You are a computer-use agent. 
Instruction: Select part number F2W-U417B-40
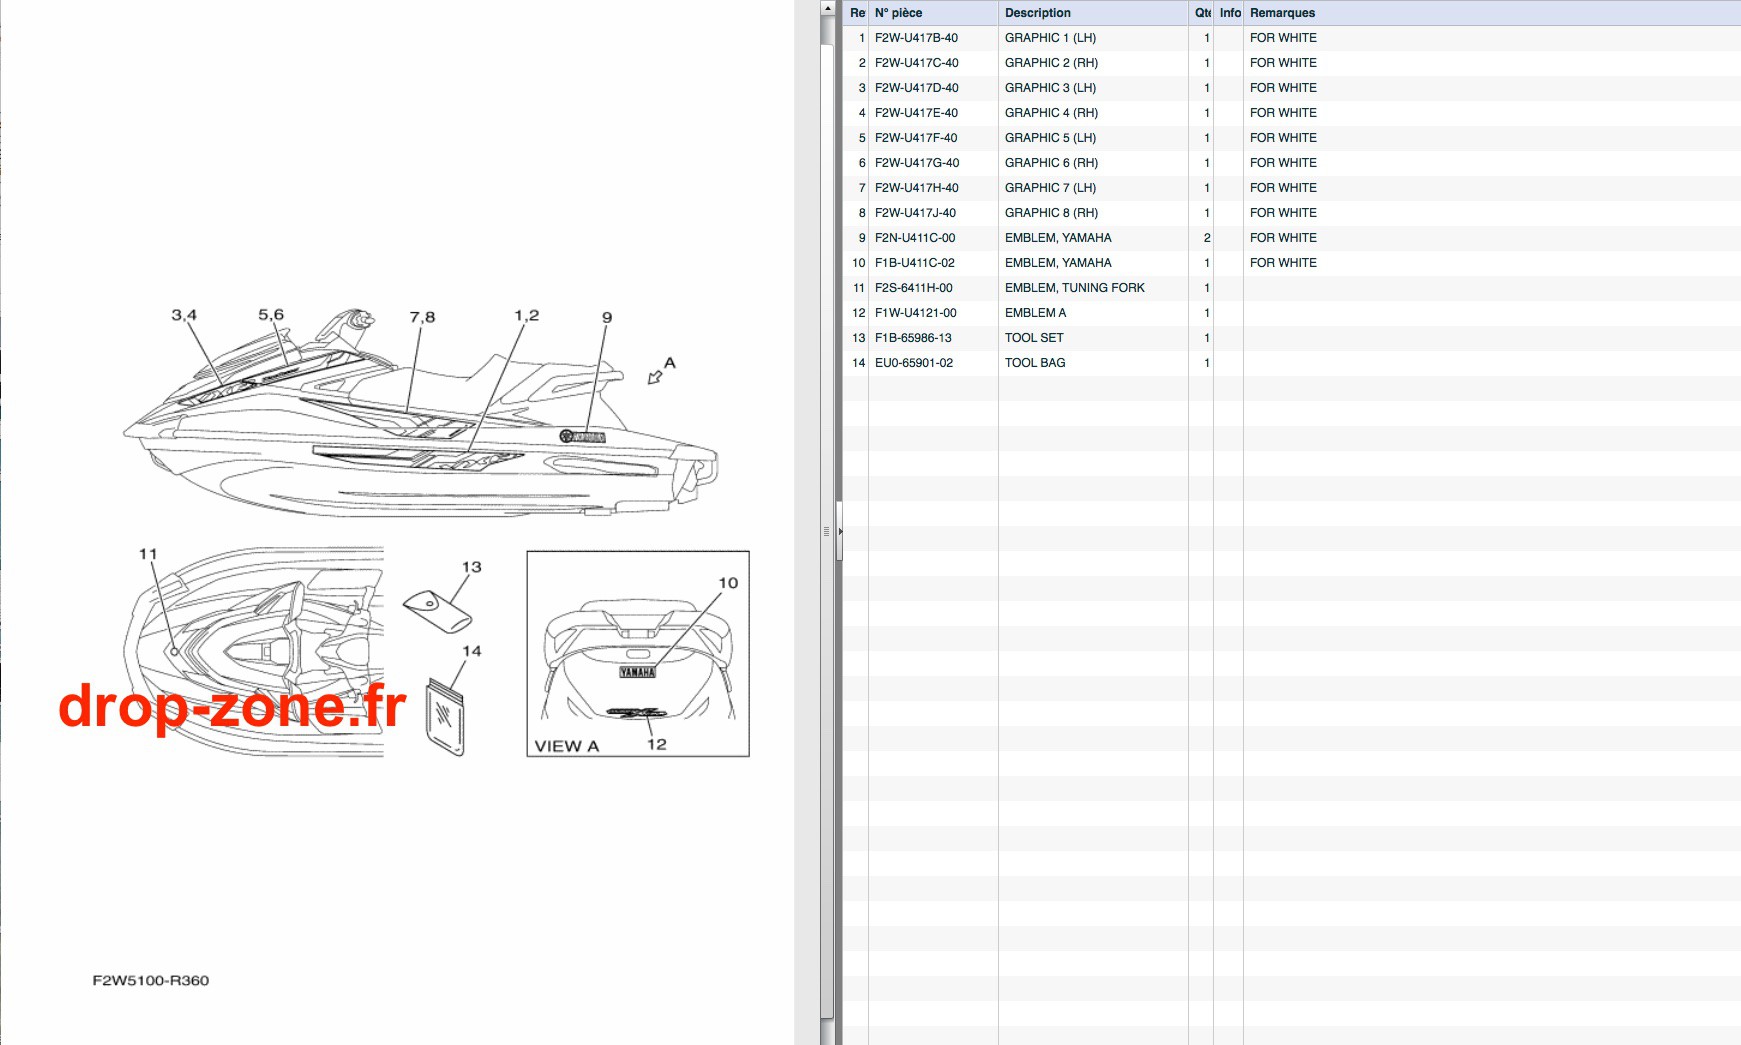click(x=916, y=38)
